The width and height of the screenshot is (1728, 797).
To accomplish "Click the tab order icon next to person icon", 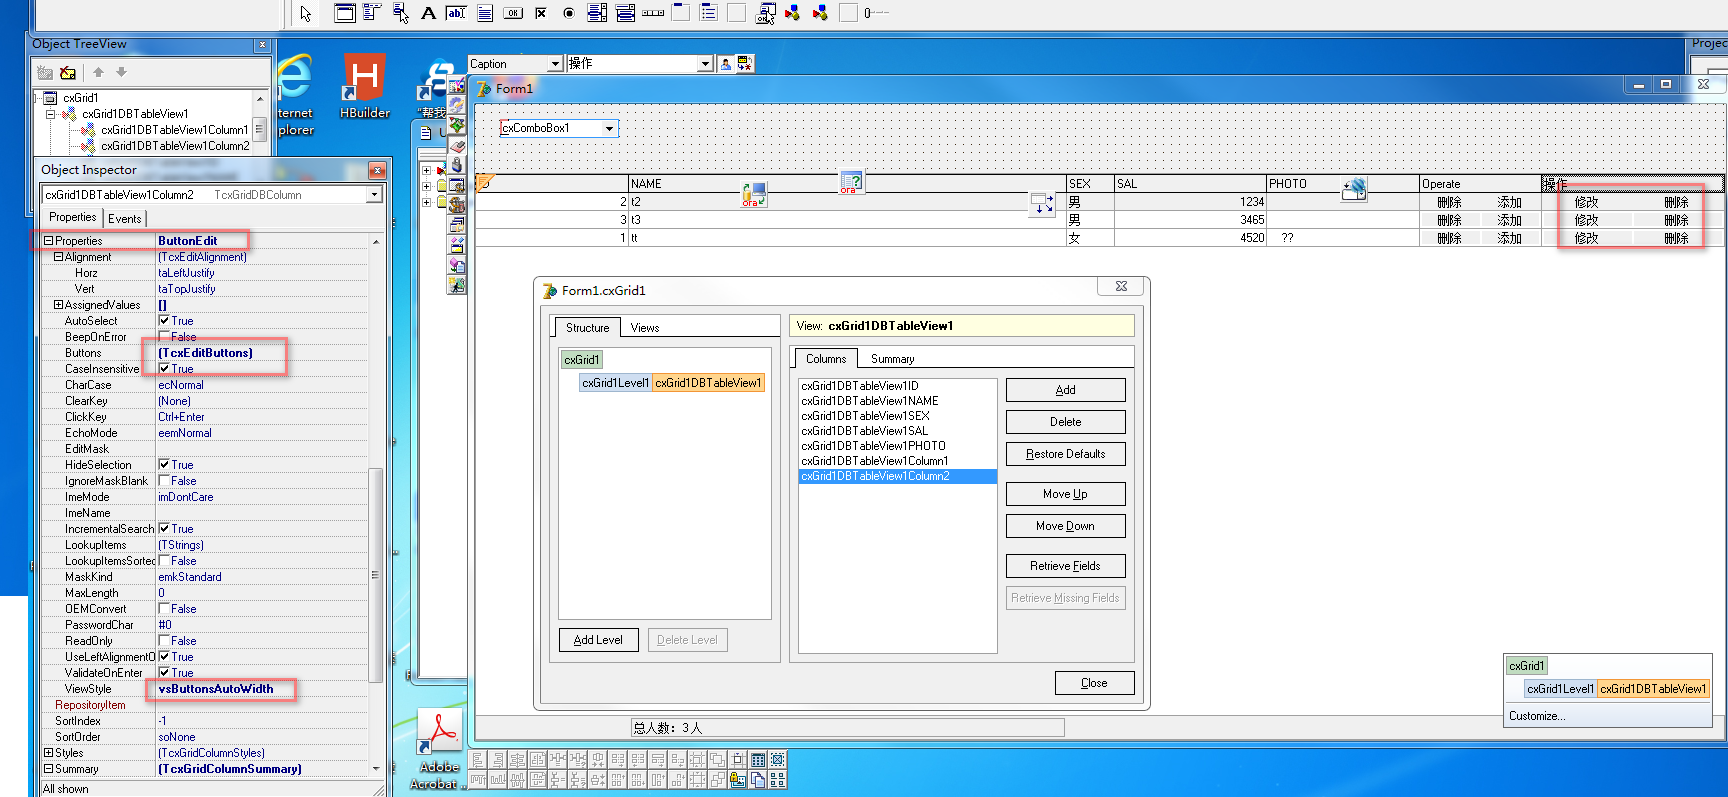I will (x=745, y=63).
